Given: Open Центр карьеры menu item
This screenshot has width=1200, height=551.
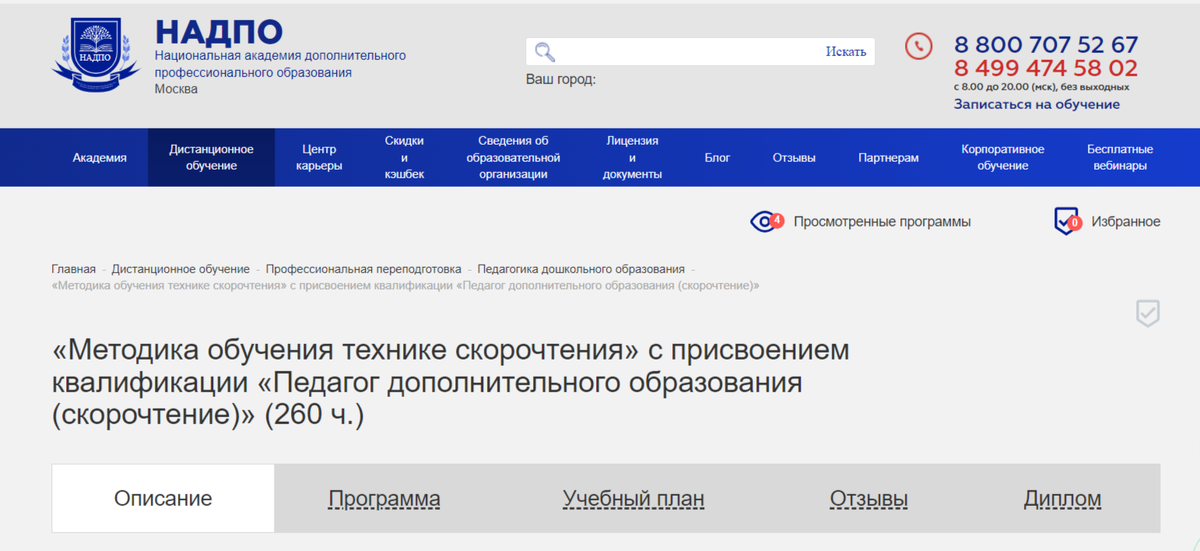Looking at the screenshot, I should pyautogui.click(x=319, y=157).
